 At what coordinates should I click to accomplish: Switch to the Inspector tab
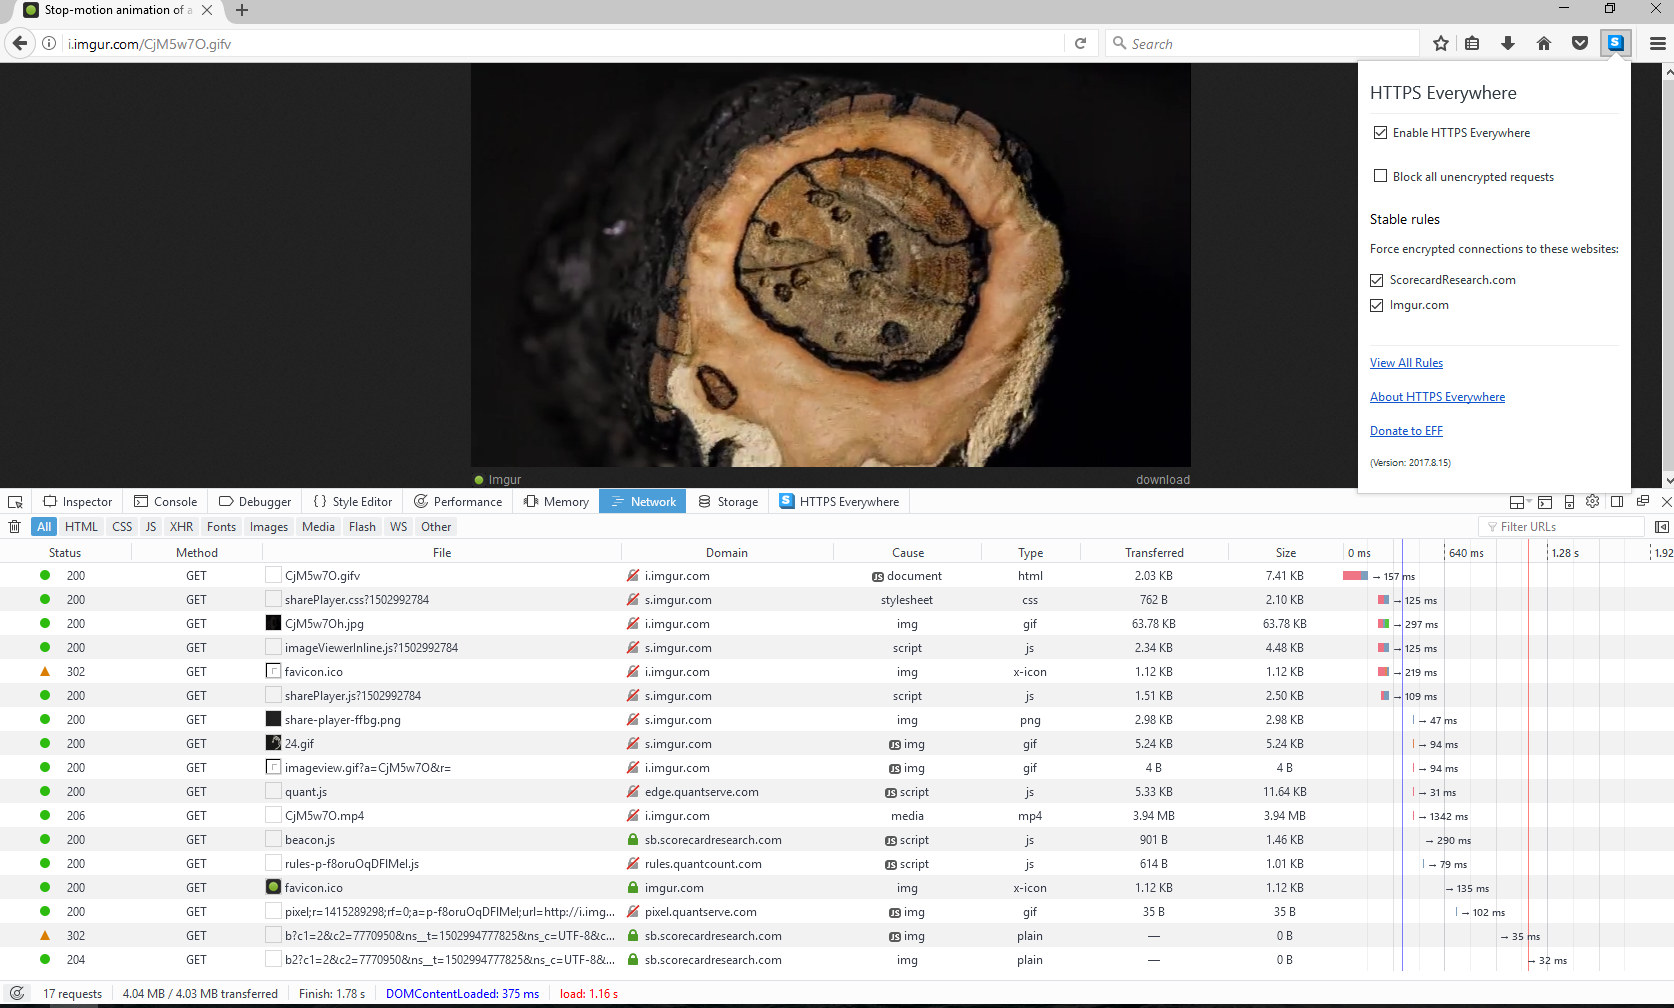(78, 502)
